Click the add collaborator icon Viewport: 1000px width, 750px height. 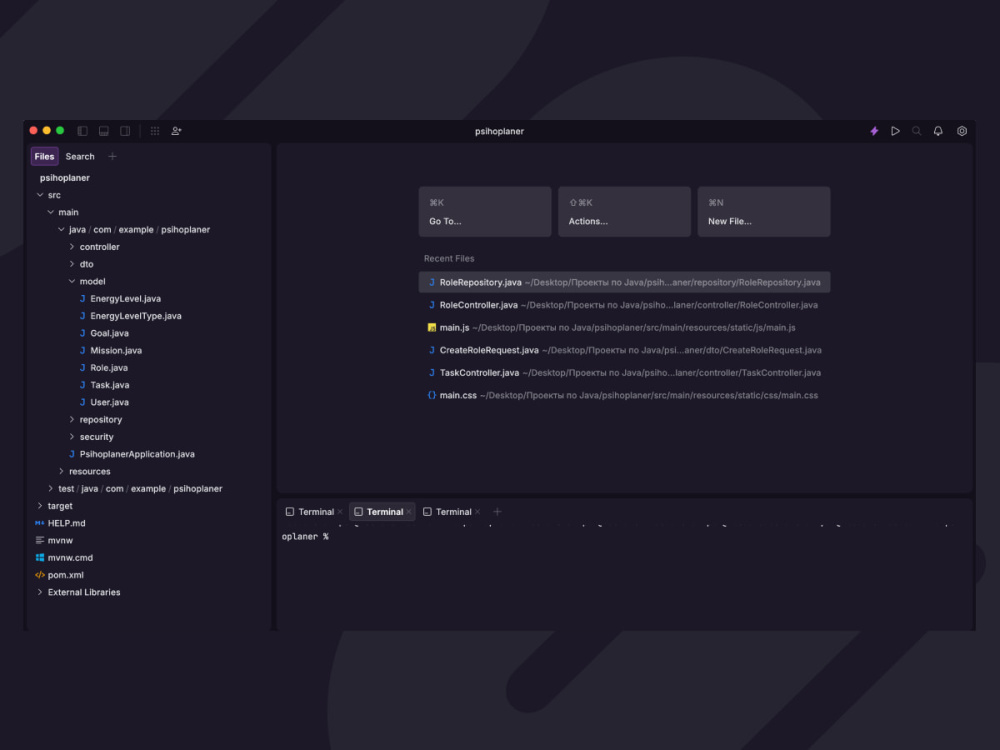tap(177, 131)
